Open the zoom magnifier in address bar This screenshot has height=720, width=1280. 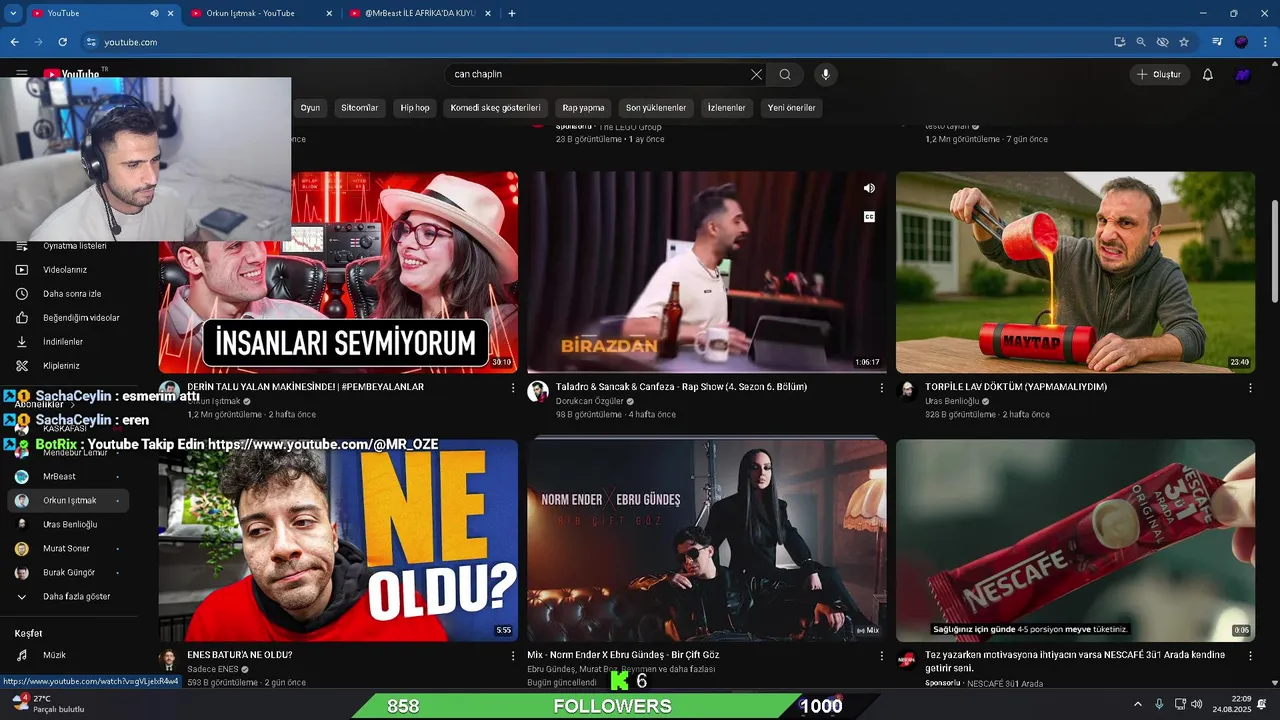[1141, 42]
